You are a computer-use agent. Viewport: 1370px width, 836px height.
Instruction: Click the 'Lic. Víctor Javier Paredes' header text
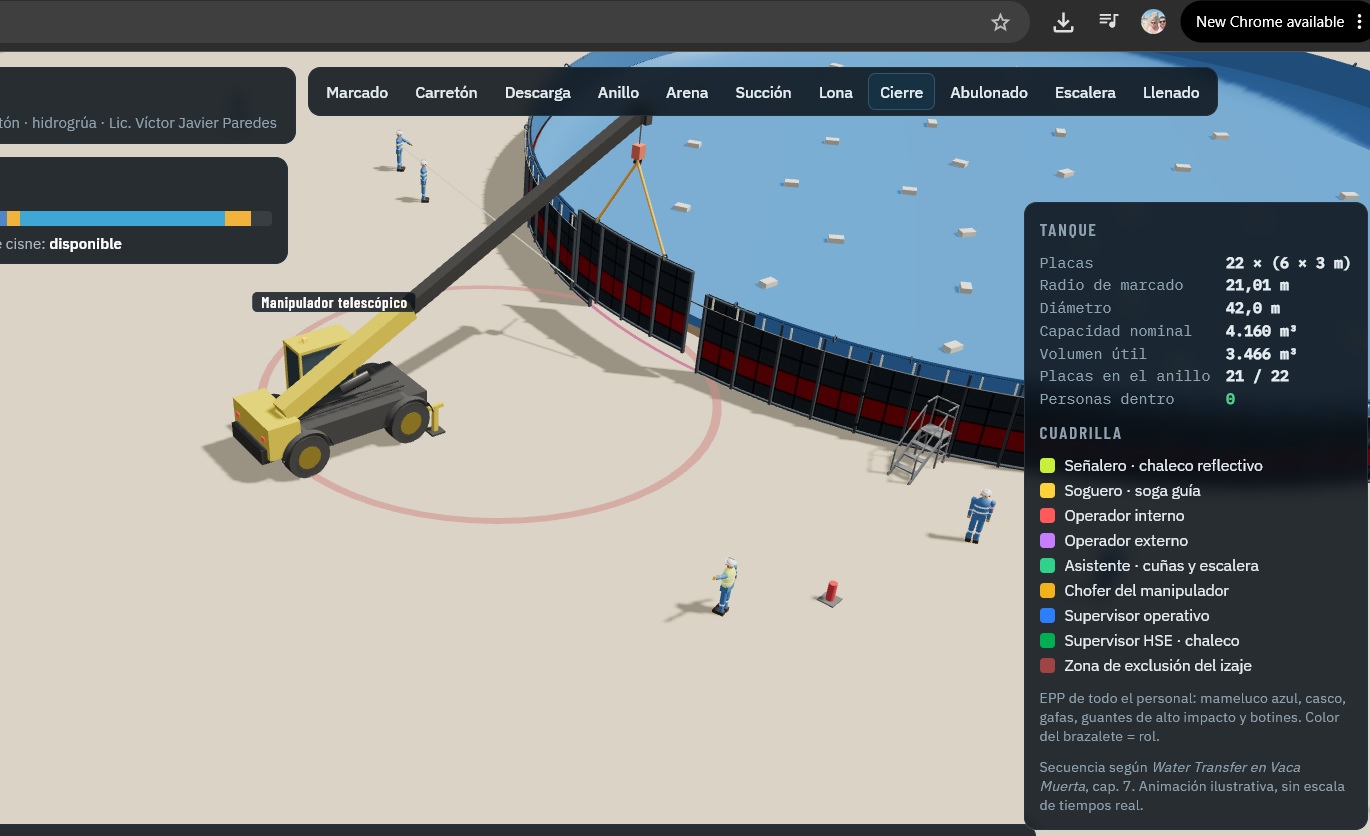[x=192, y=123]
